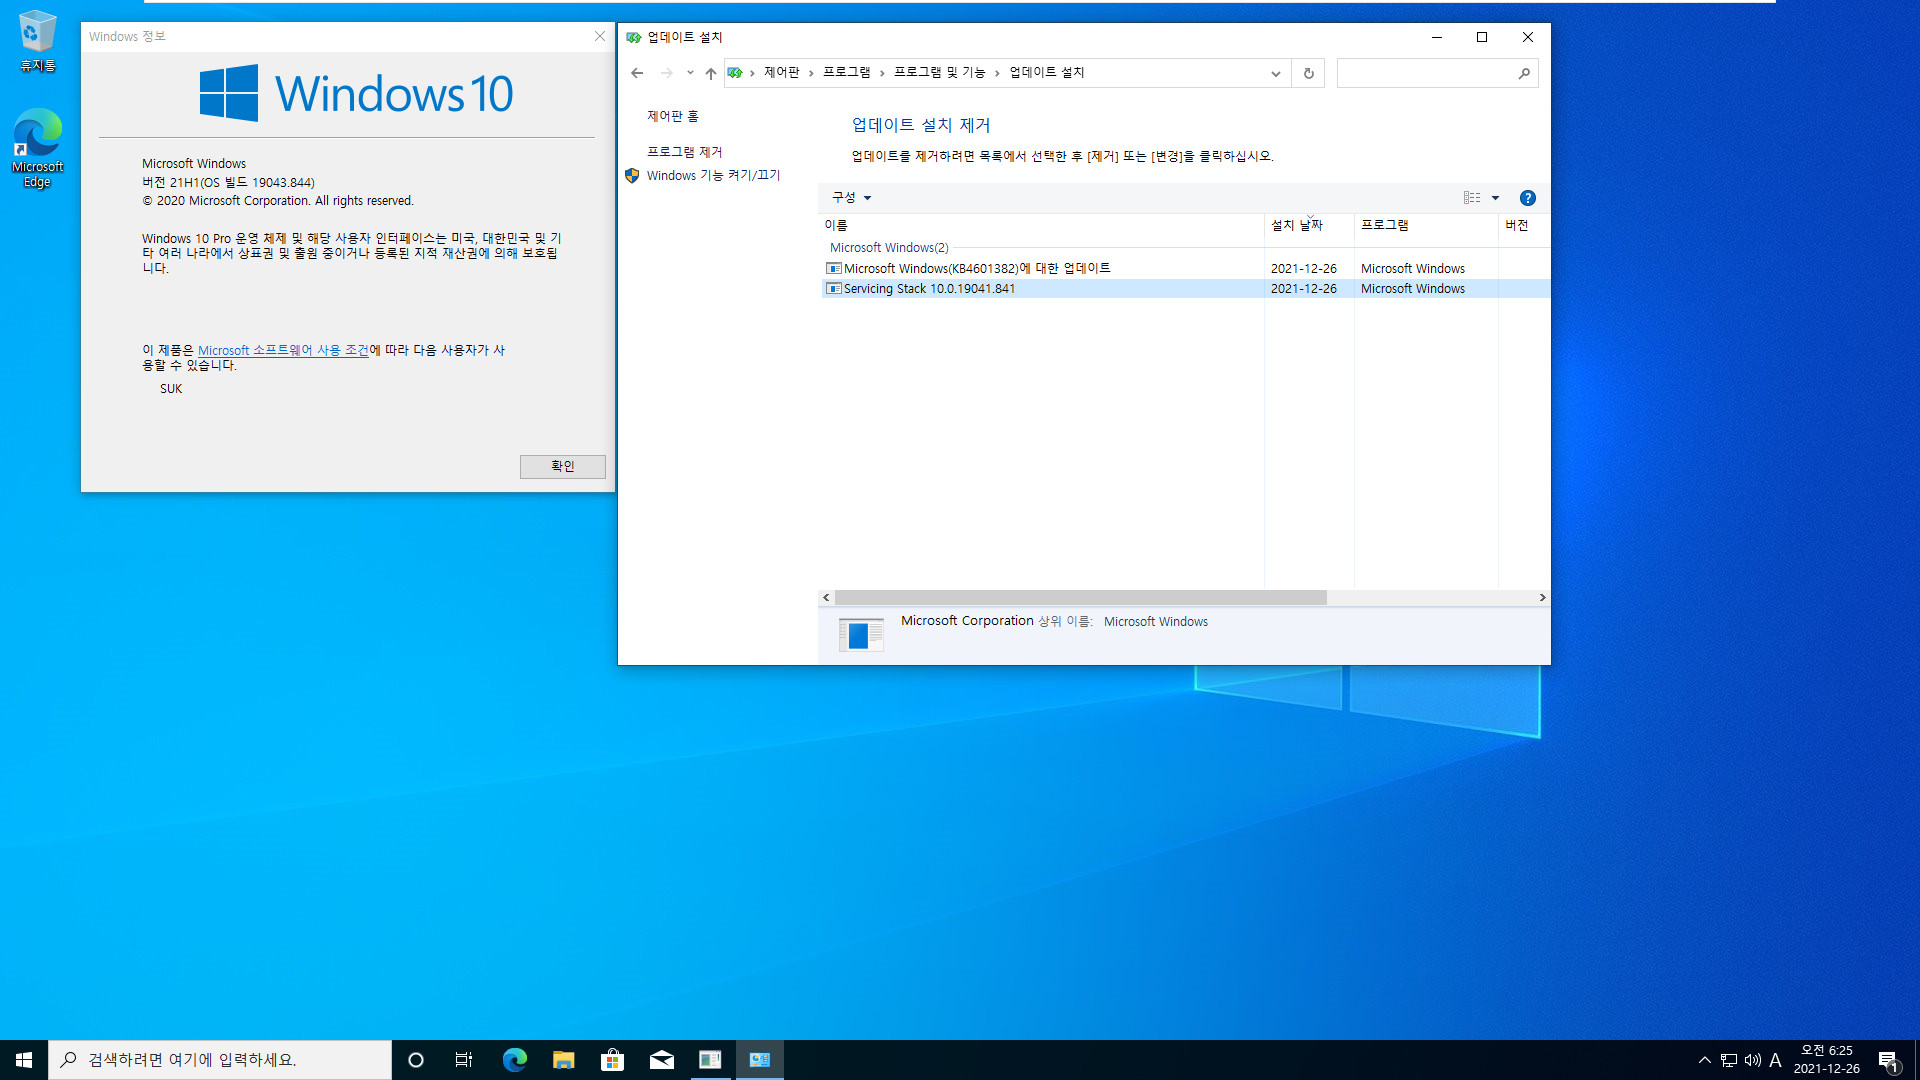The height and width of the screenshot is (1080, 1920).
Task: Click chevron after 프로그램 및 기능 breadcrumb
Action: tap(997, 73)
